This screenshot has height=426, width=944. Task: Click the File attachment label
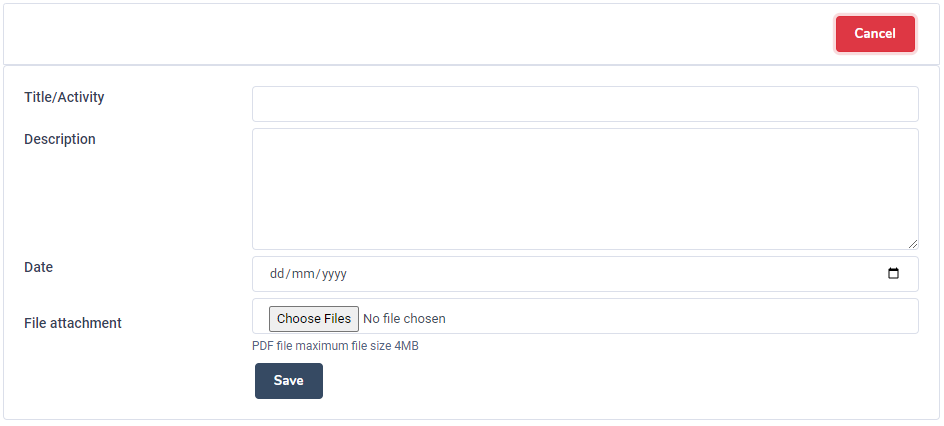click(x=73, y=323)
